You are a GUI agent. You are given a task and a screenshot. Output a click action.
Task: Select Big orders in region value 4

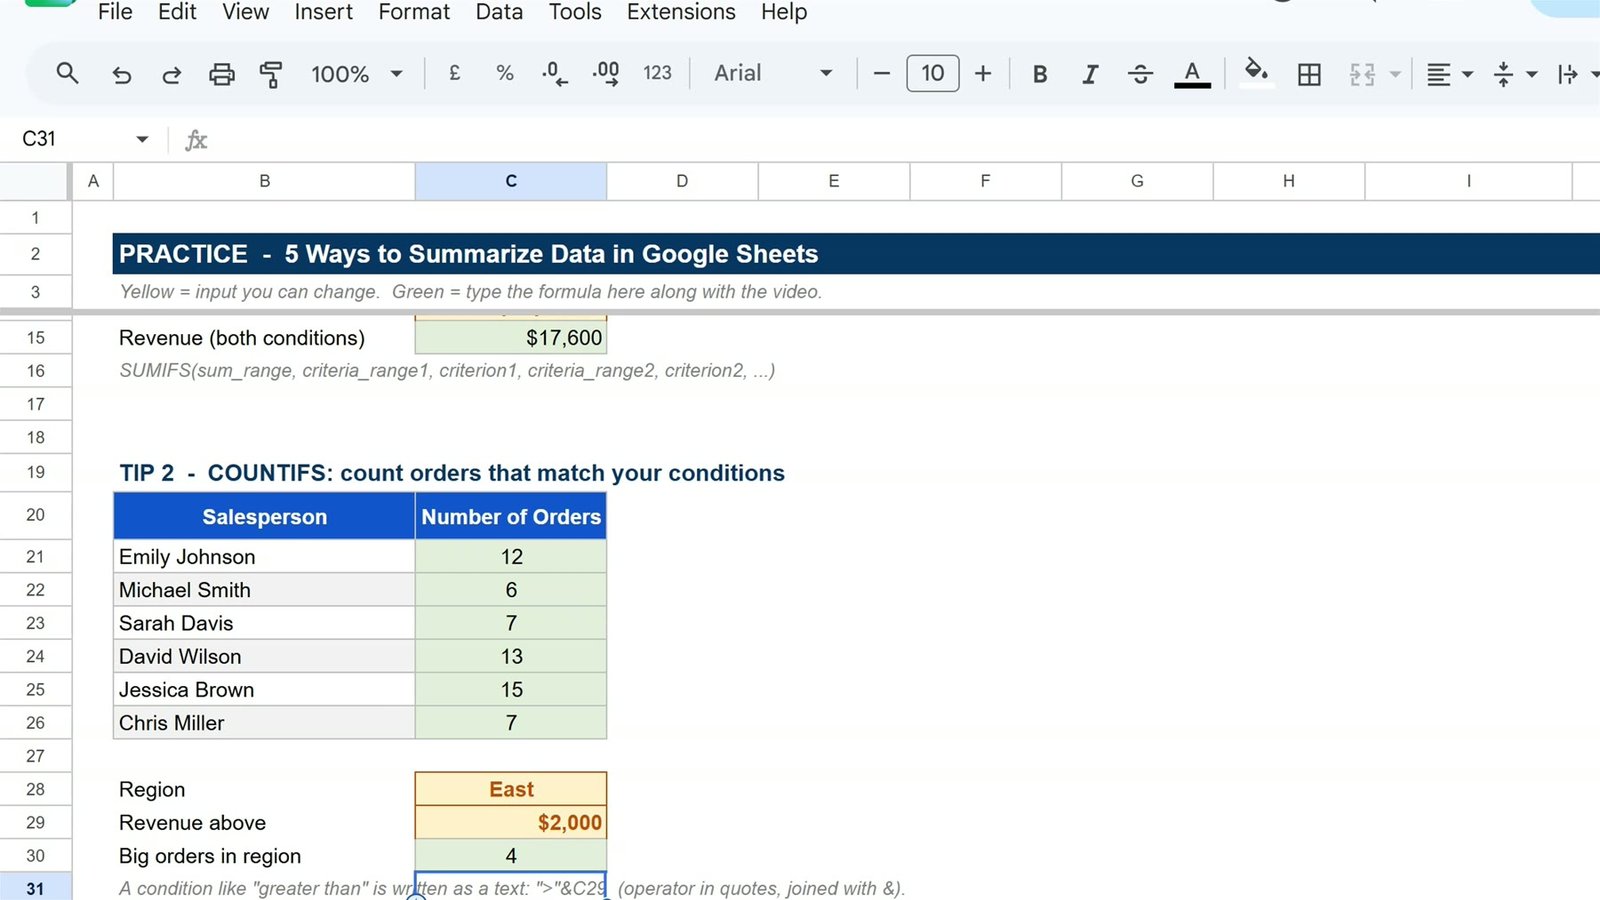coord(511,856)
